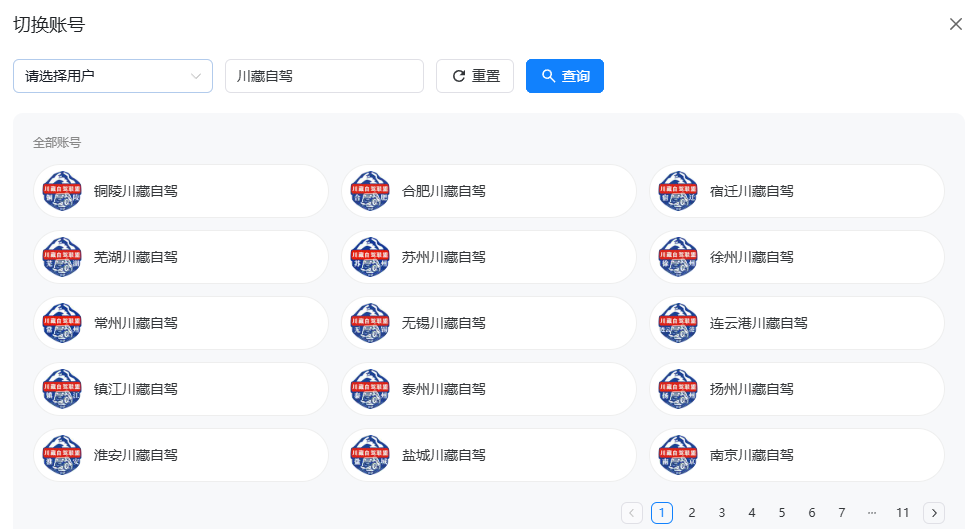Screen dimensions: 975x529
Task: Select the 泰州川藏自驾 account name
Action: (x=443, y=389)
